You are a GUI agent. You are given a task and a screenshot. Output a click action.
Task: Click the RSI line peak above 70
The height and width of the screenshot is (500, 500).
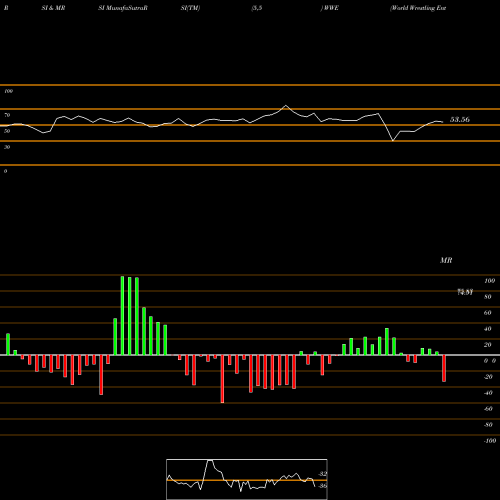coord(286,106)
